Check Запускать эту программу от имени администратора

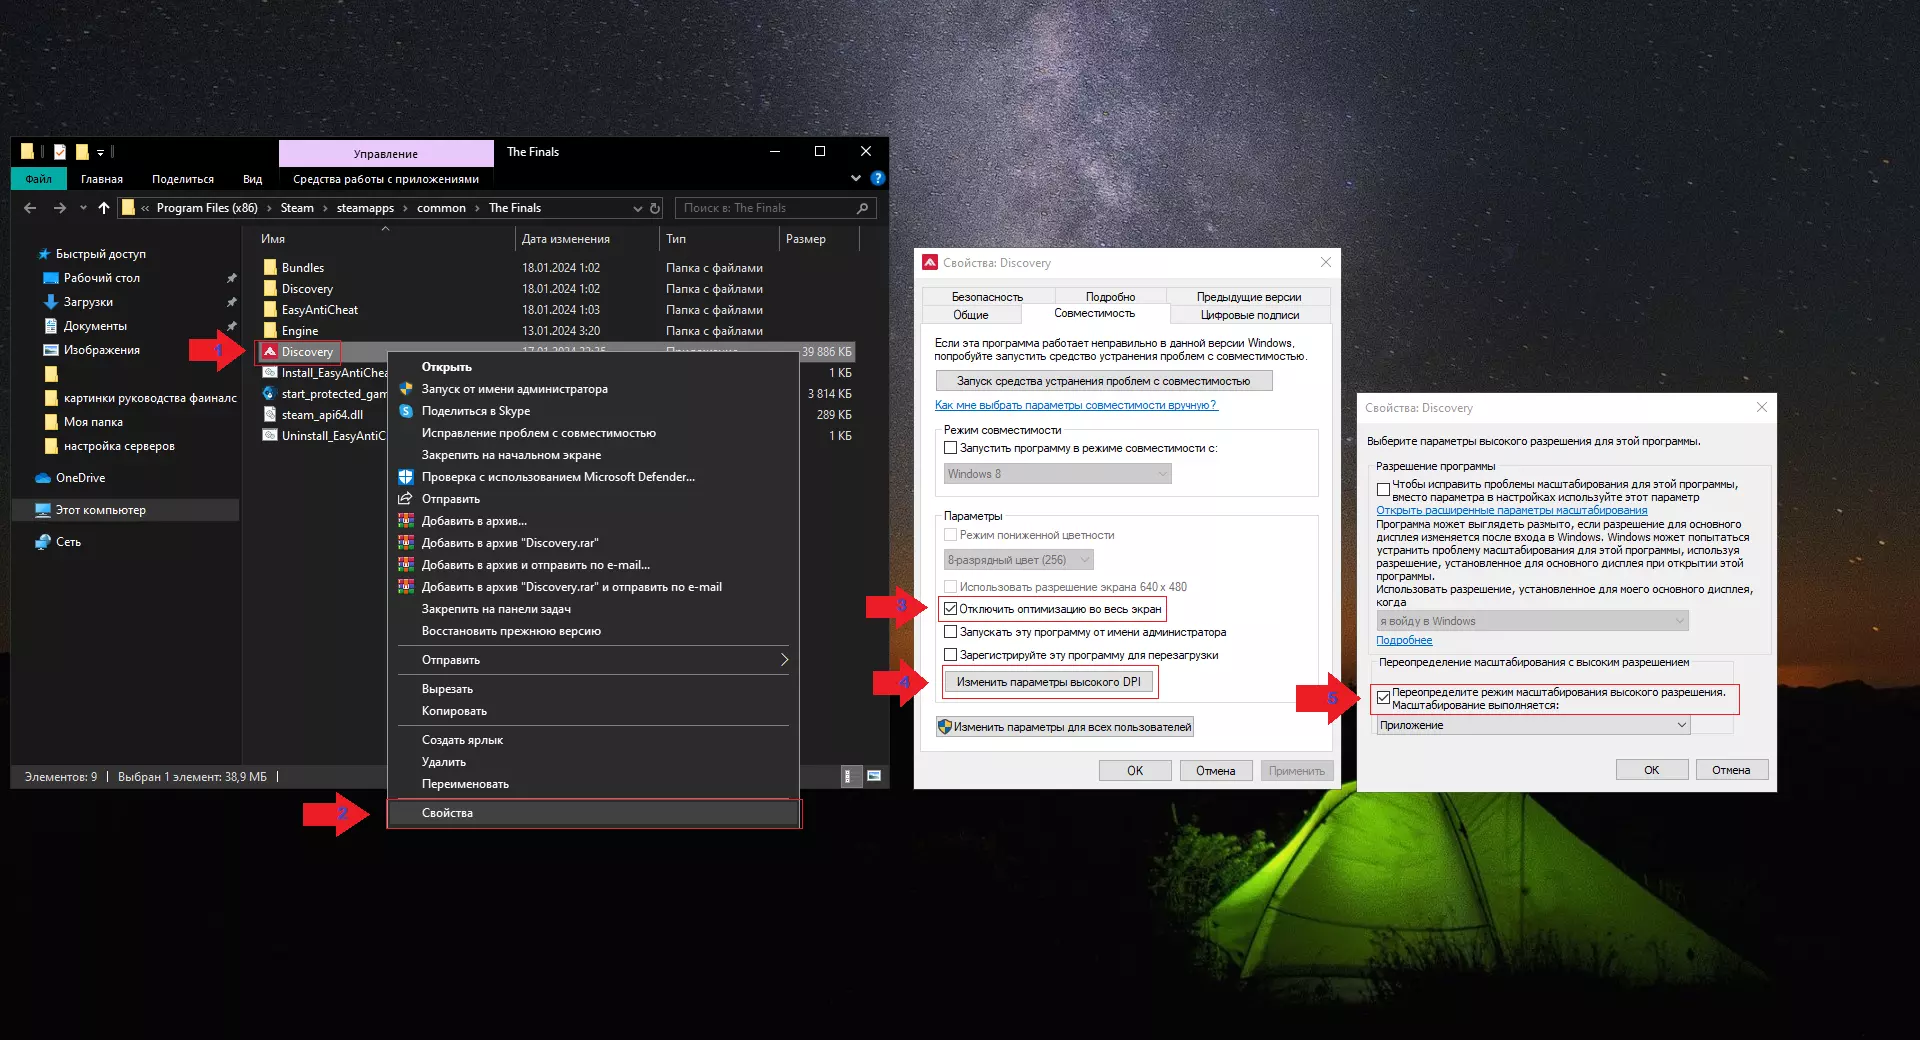pyautogui.click(x=951, y=632)
